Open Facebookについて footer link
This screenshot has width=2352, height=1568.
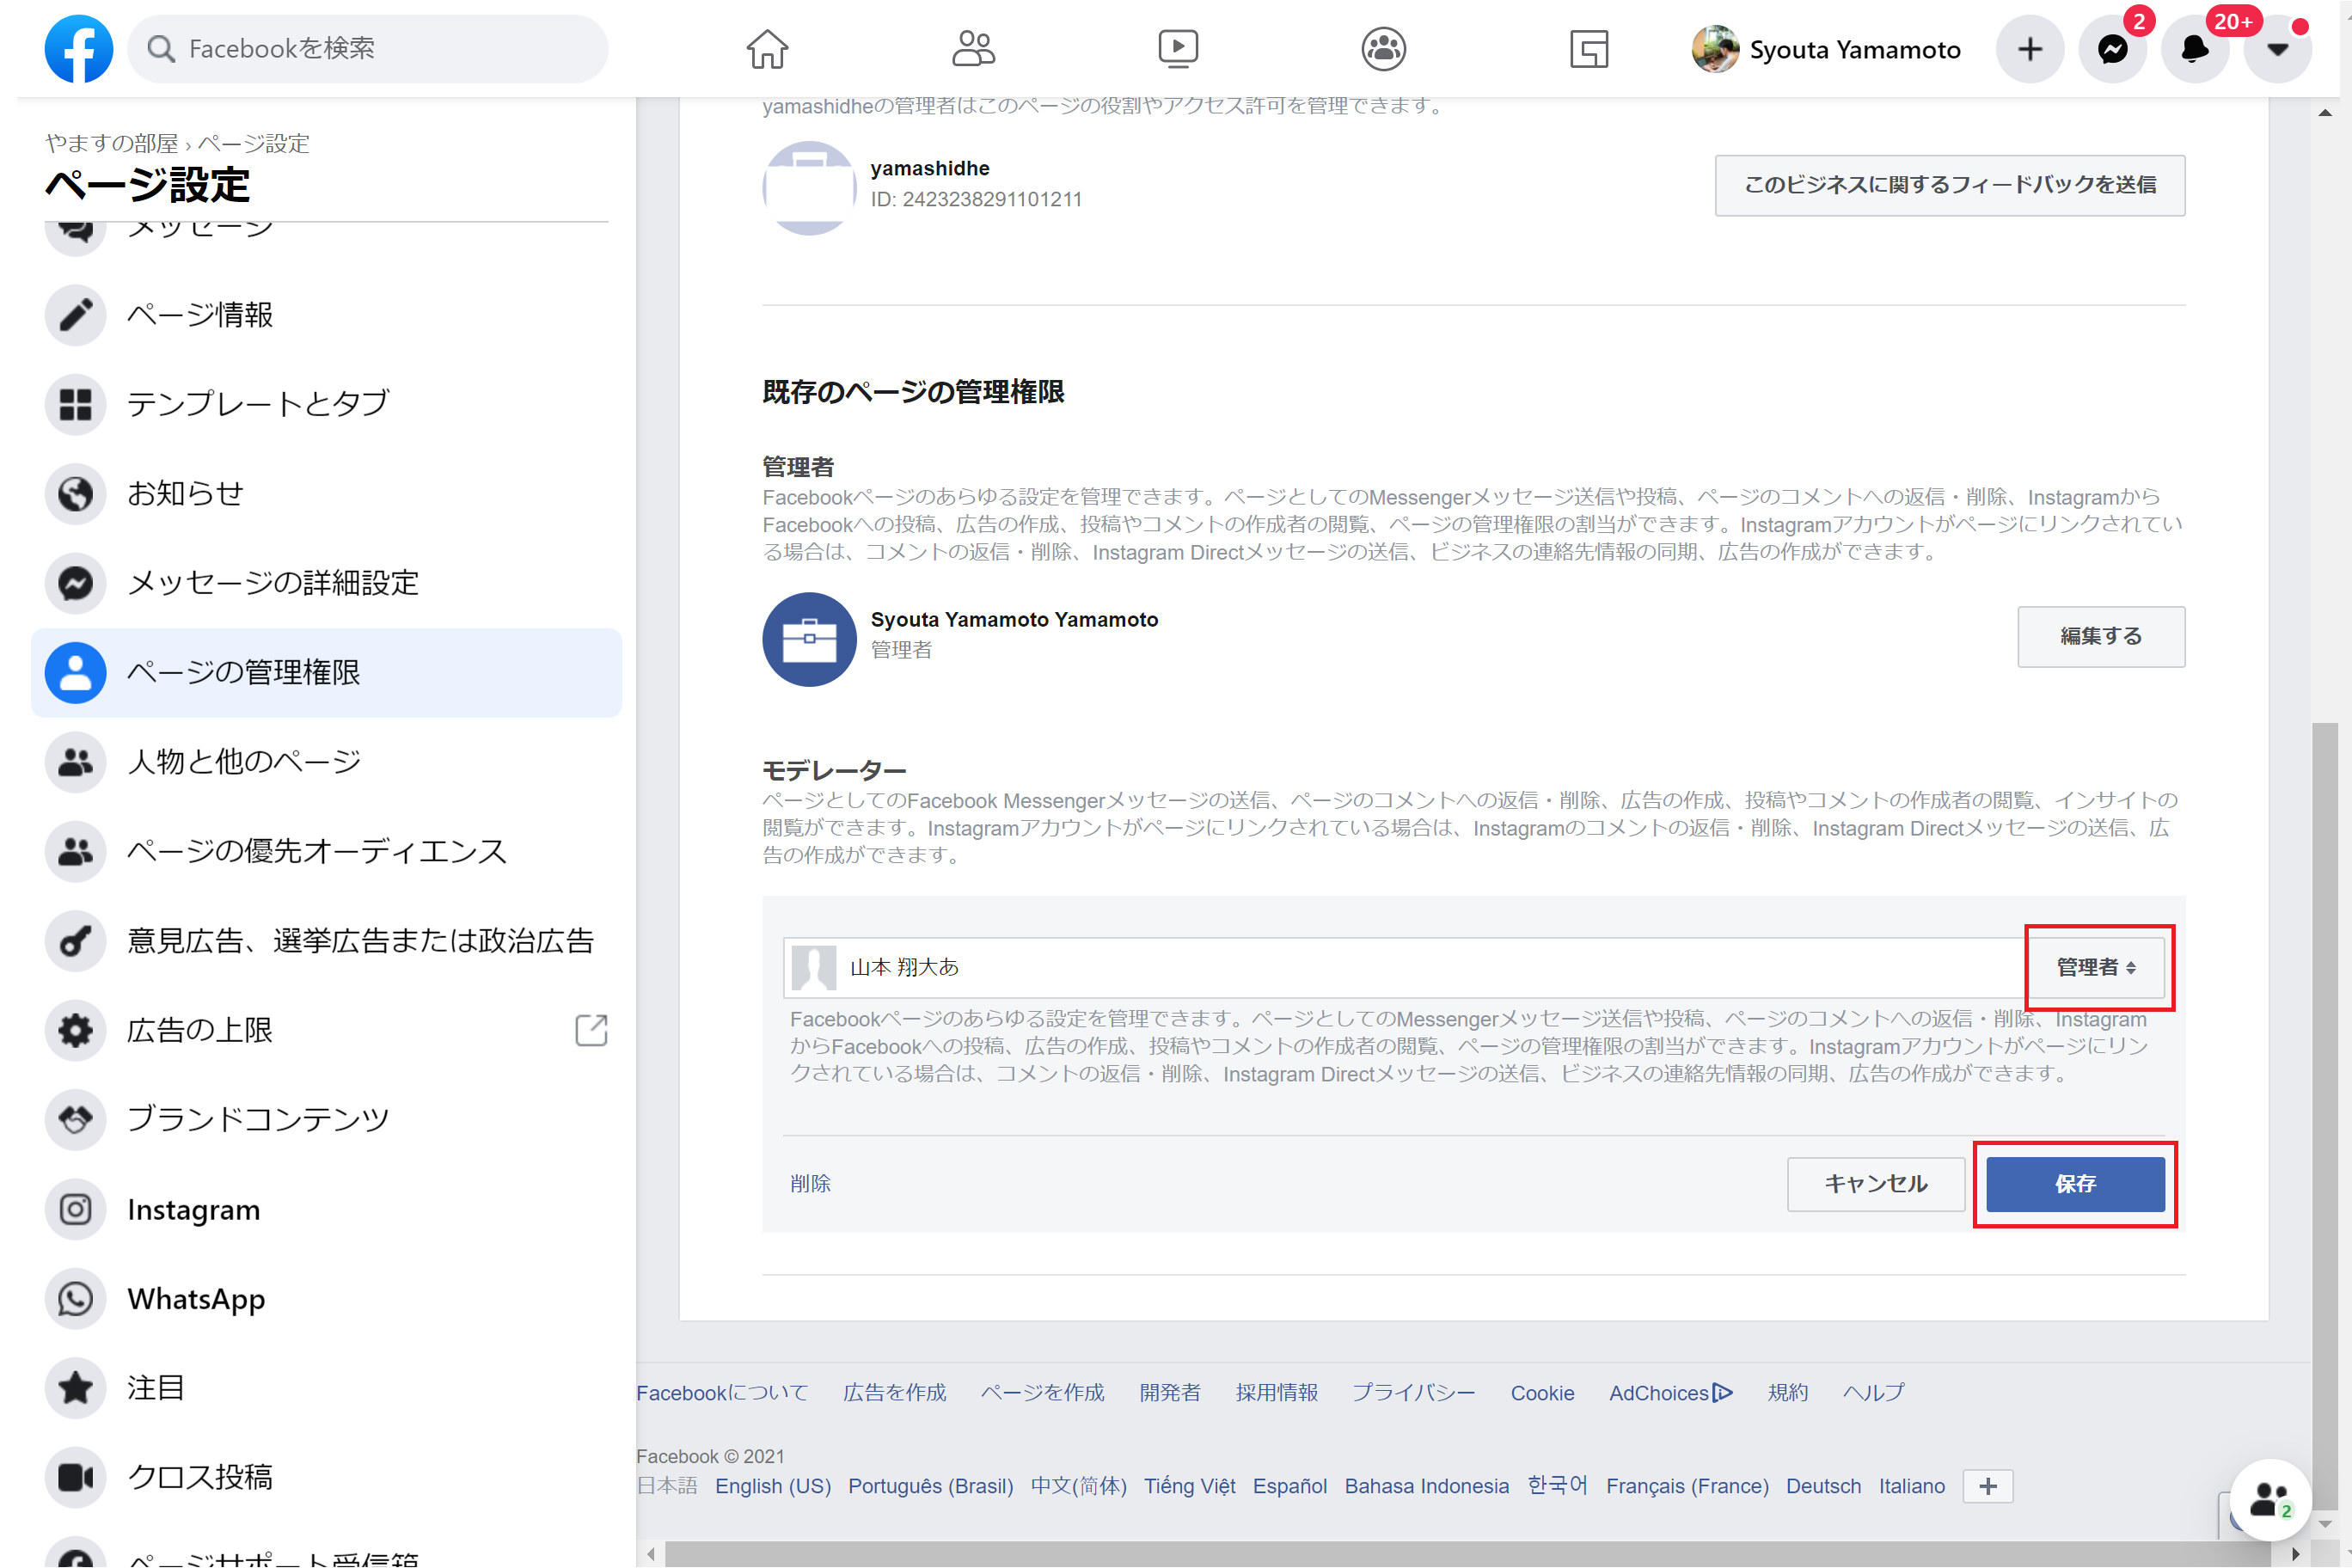722,1393
